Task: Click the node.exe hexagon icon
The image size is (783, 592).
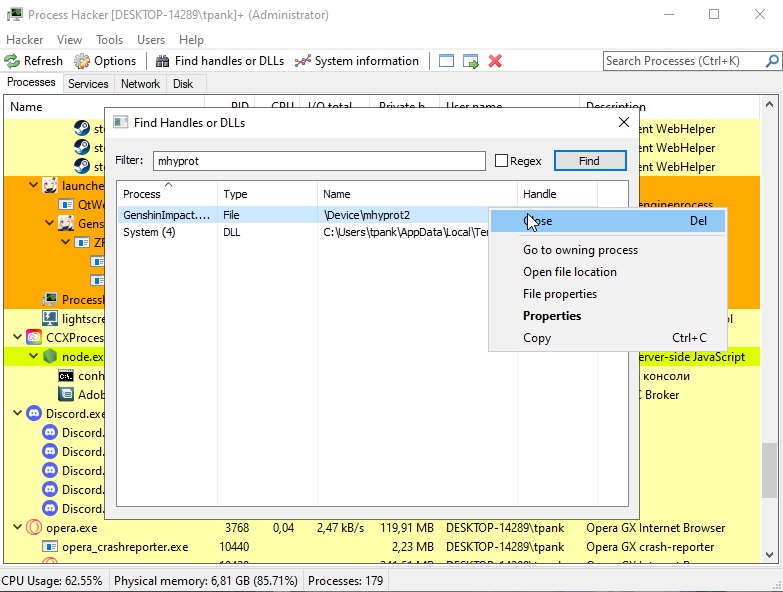Action: point(50,356)
